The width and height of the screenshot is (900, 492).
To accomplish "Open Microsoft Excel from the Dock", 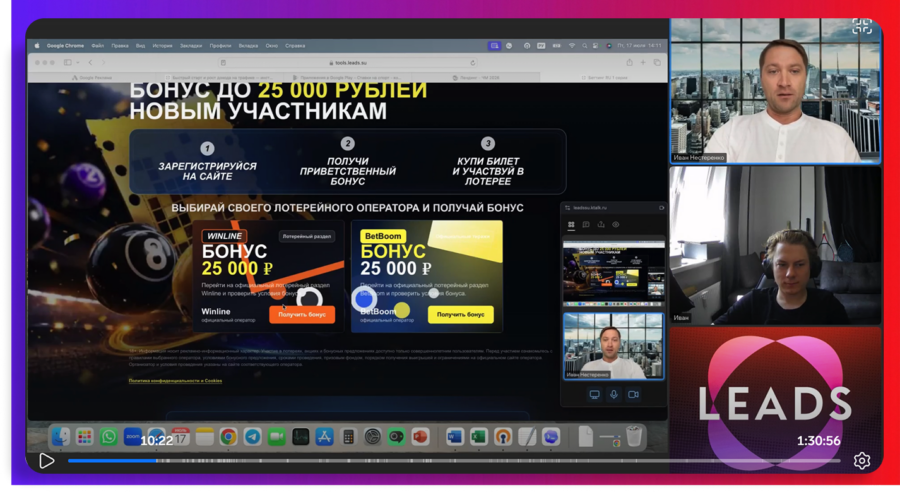I will click(x=479, y=437).
